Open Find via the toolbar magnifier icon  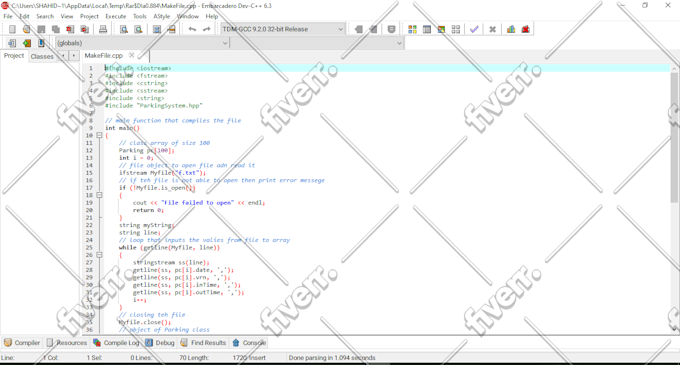124,29
